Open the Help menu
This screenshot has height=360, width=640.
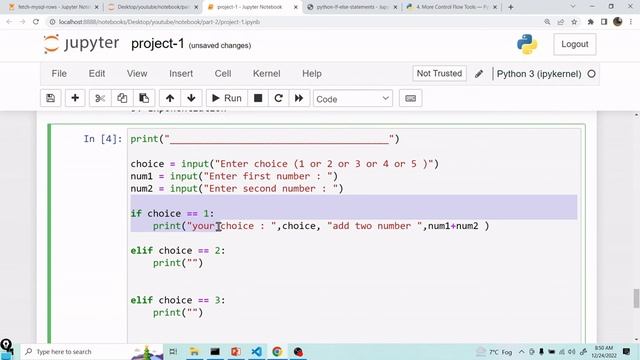click(x=312, y=73)
